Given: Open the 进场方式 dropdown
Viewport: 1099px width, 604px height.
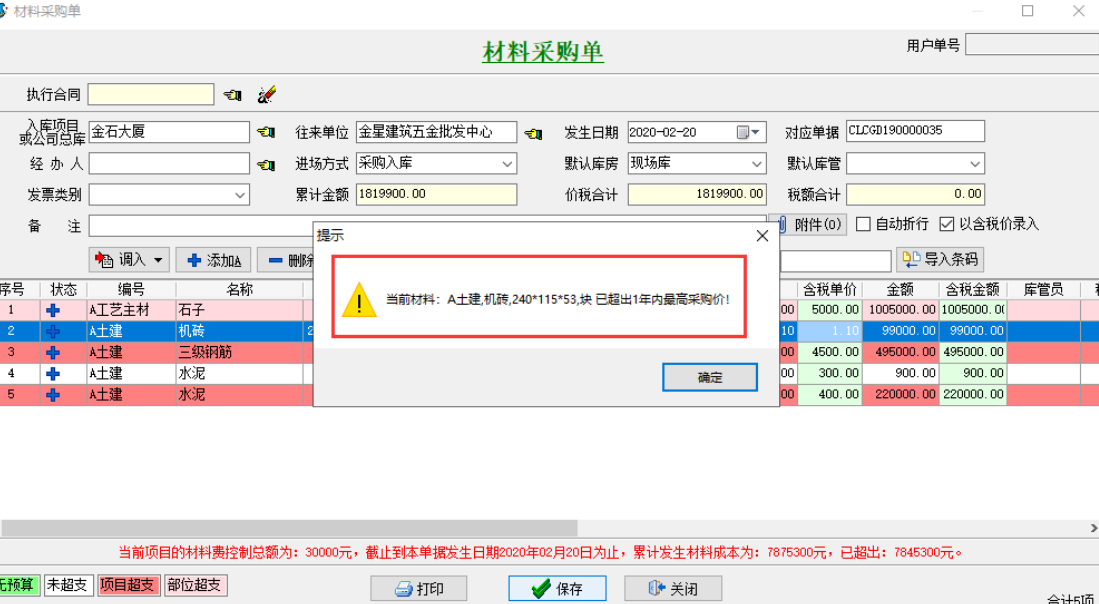Looking at the screenshot, I should [506, 163].
